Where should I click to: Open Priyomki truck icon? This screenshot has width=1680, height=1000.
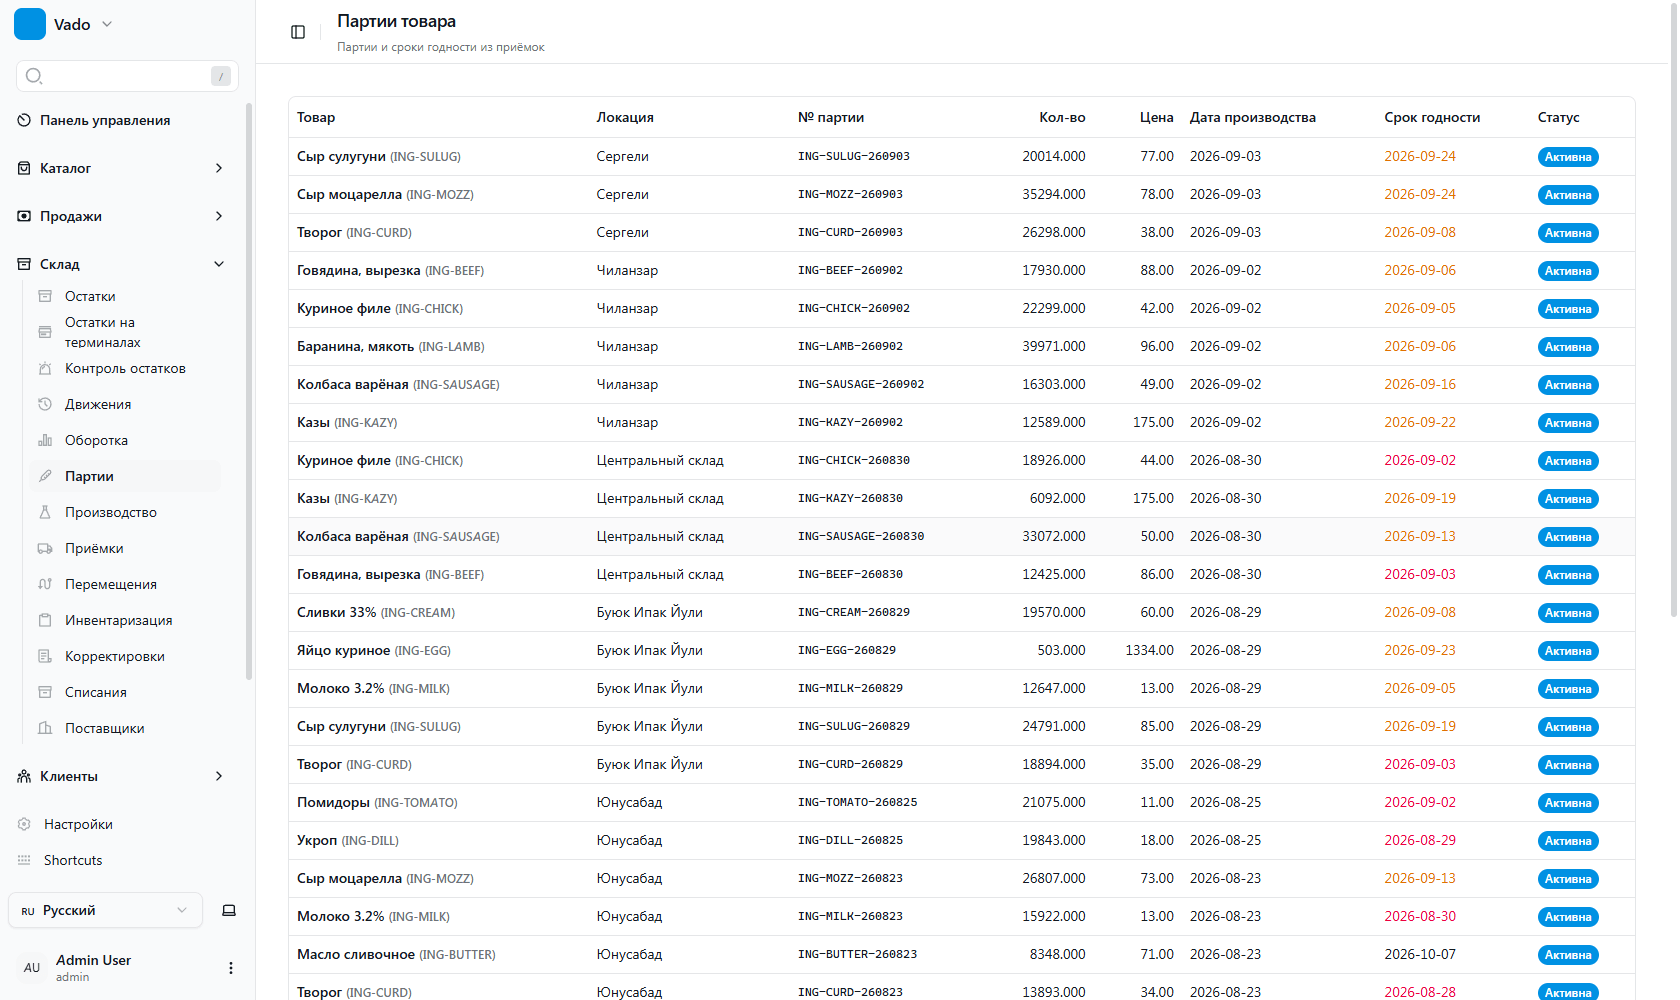(x=45, y=548)
